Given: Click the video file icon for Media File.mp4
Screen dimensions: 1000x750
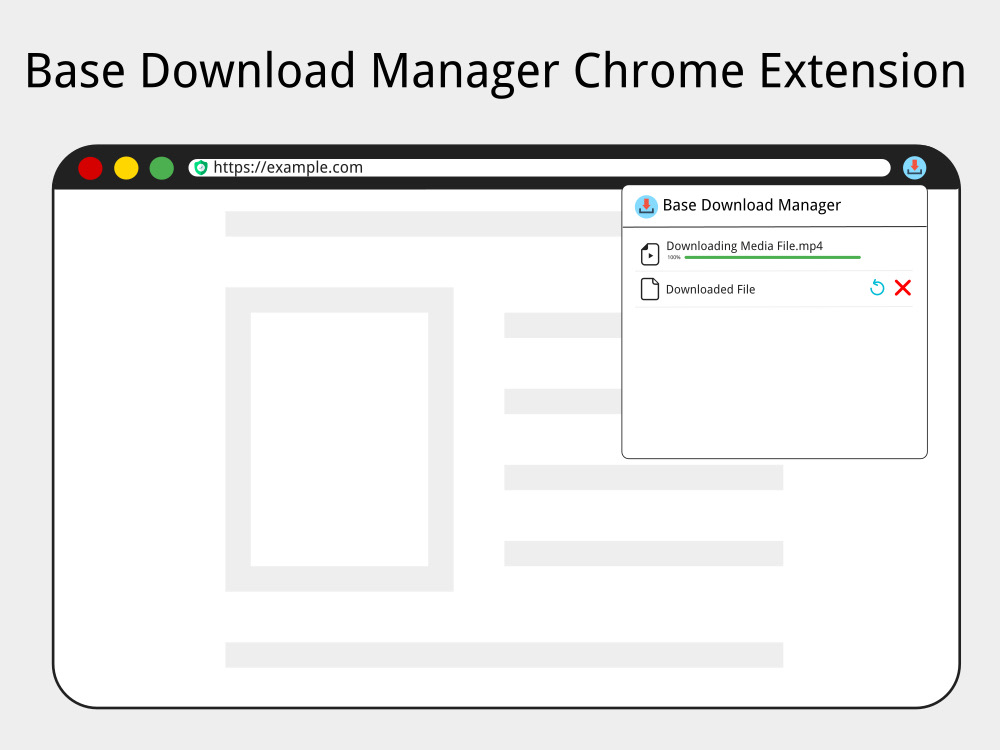Looking at the screenshot, I should point(649,254).
